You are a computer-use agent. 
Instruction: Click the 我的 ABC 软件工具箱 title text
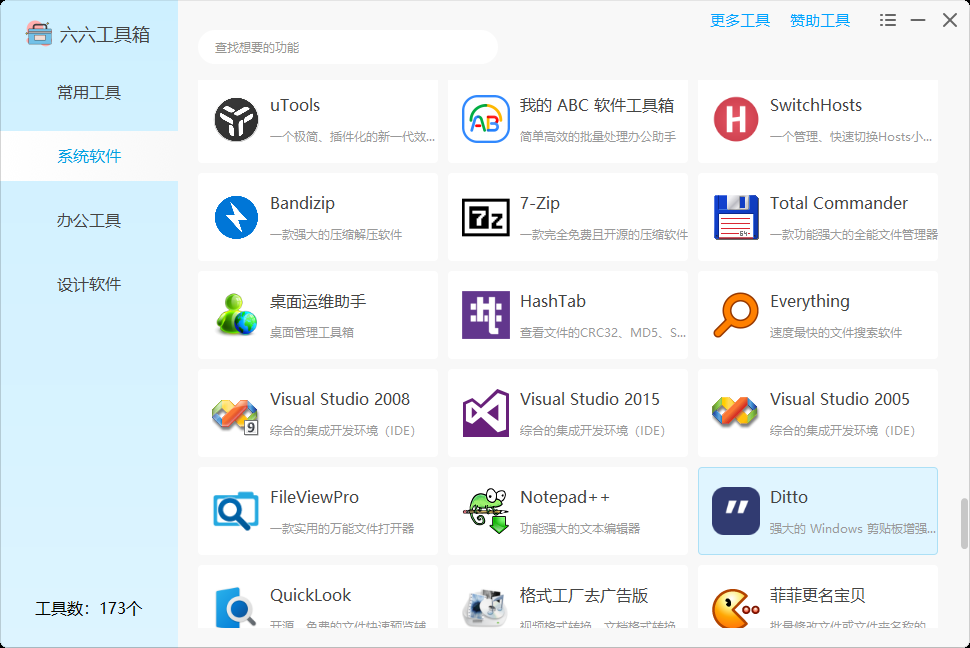597,105
